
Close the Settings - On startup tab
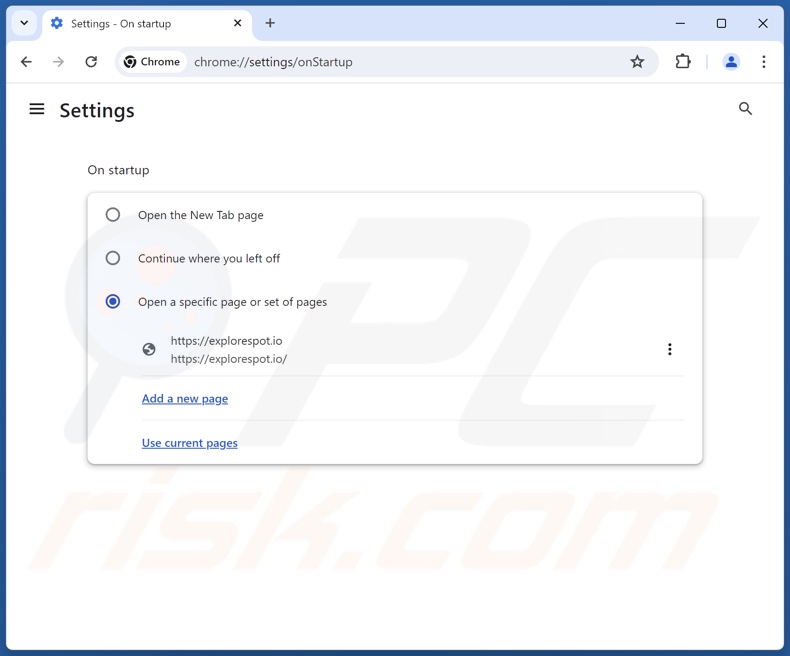click(238, 23)
